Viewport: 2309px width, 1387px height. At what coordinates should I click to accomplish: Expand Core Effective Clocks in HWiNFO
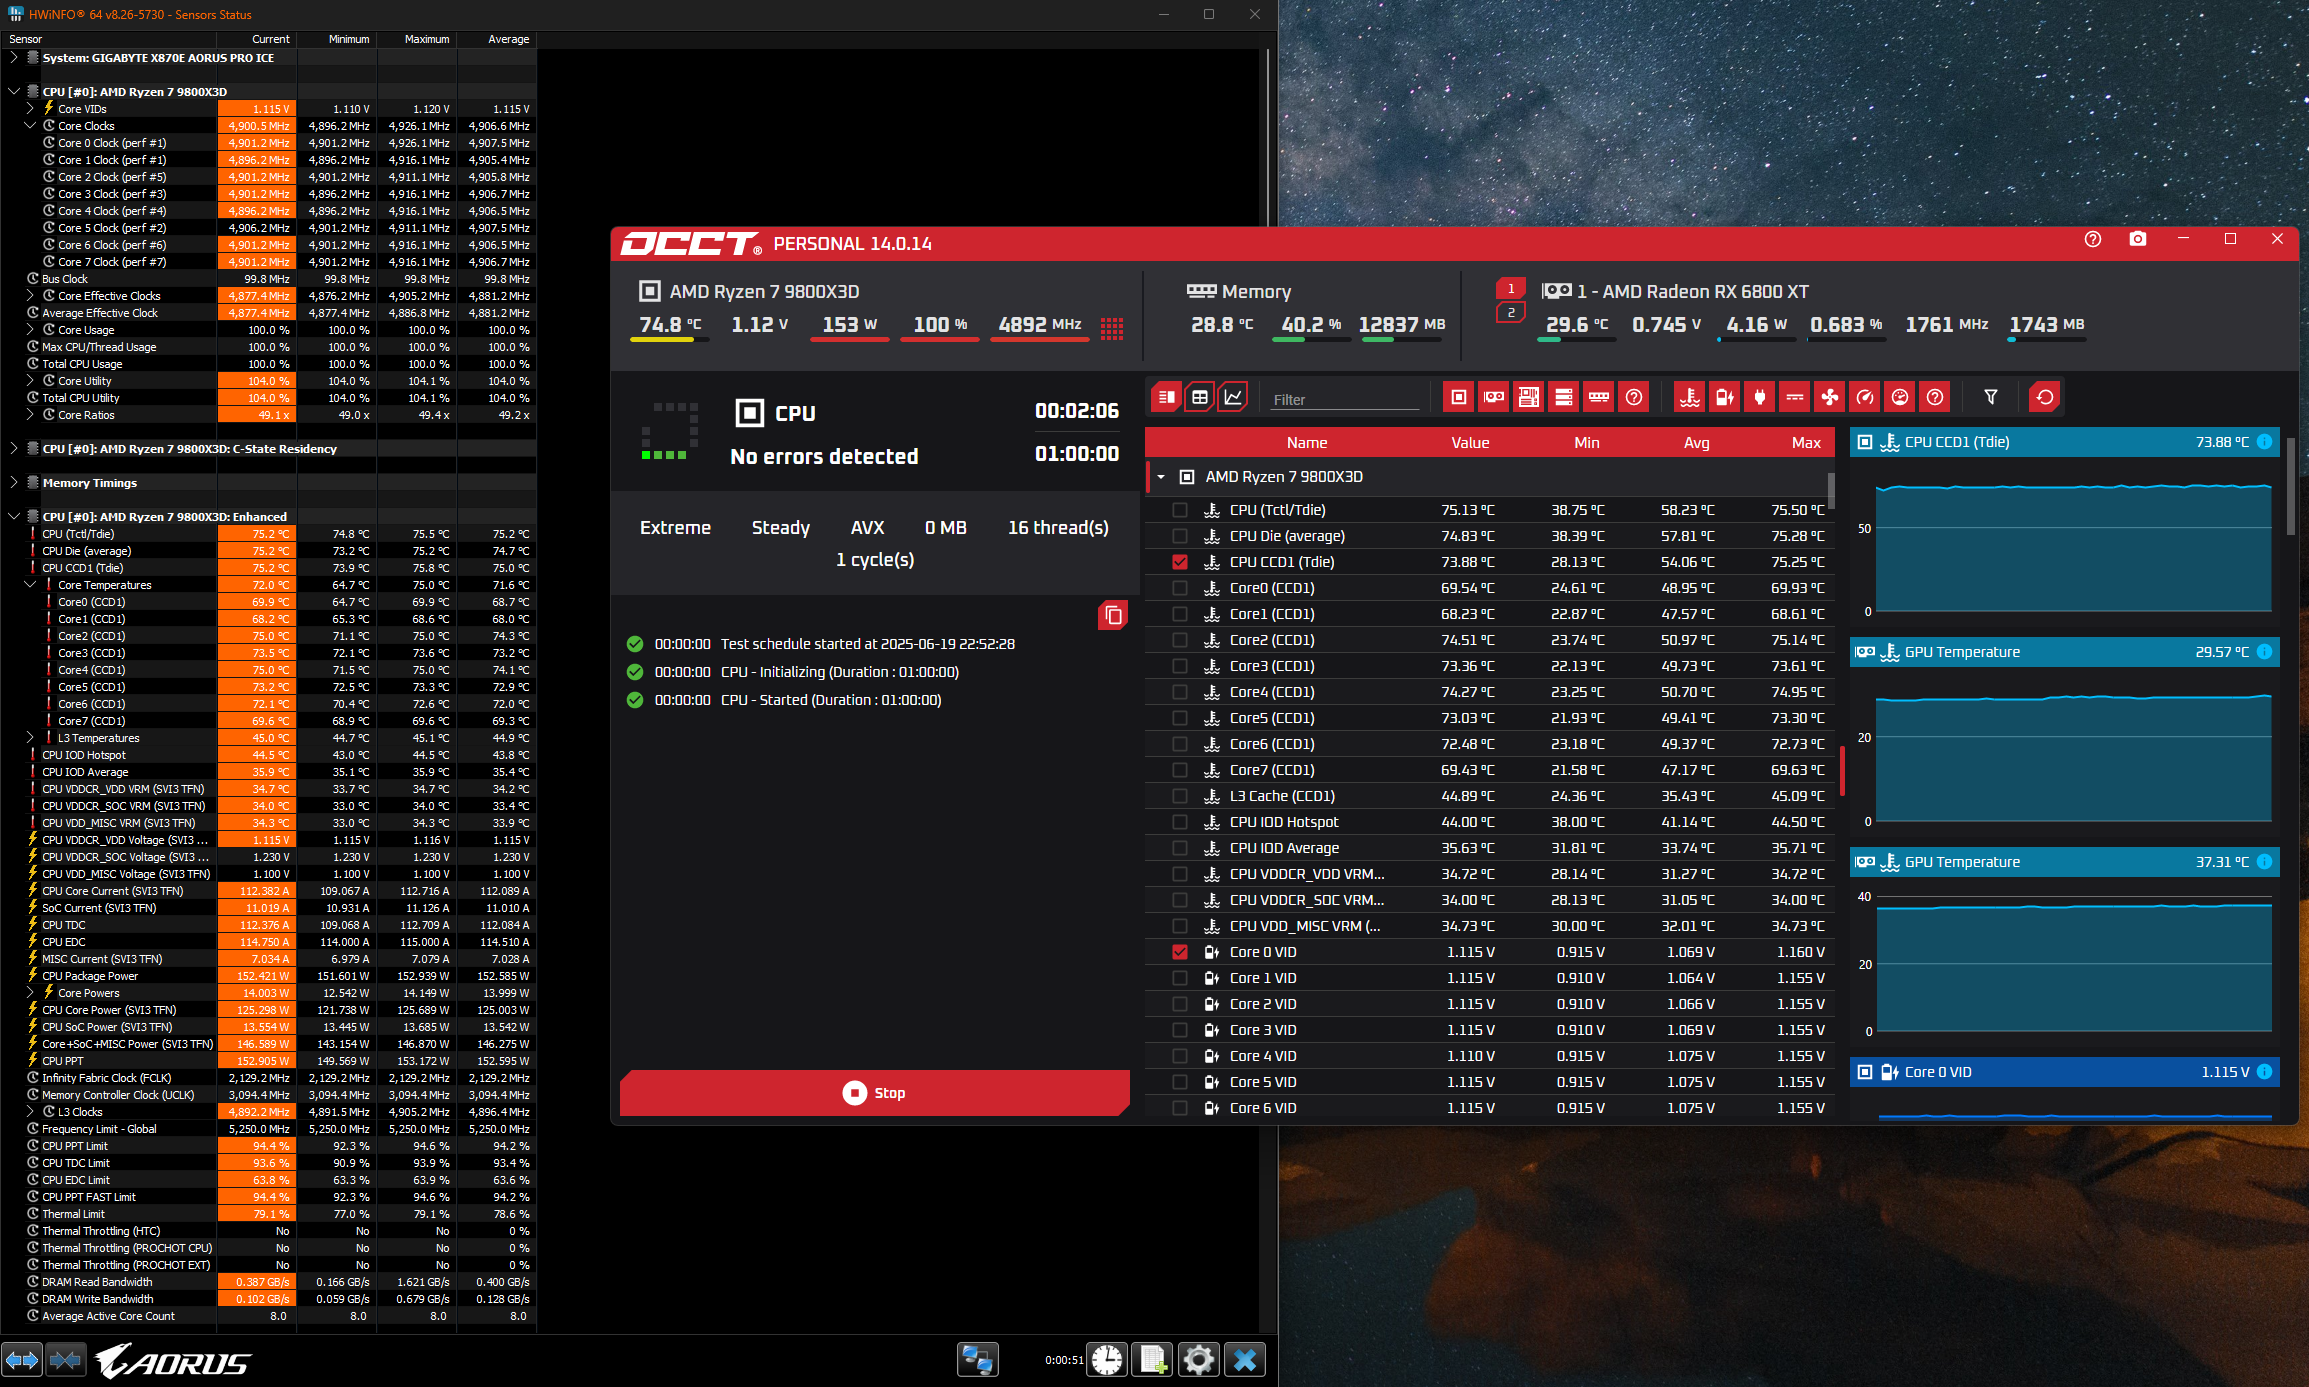(30, 296)
